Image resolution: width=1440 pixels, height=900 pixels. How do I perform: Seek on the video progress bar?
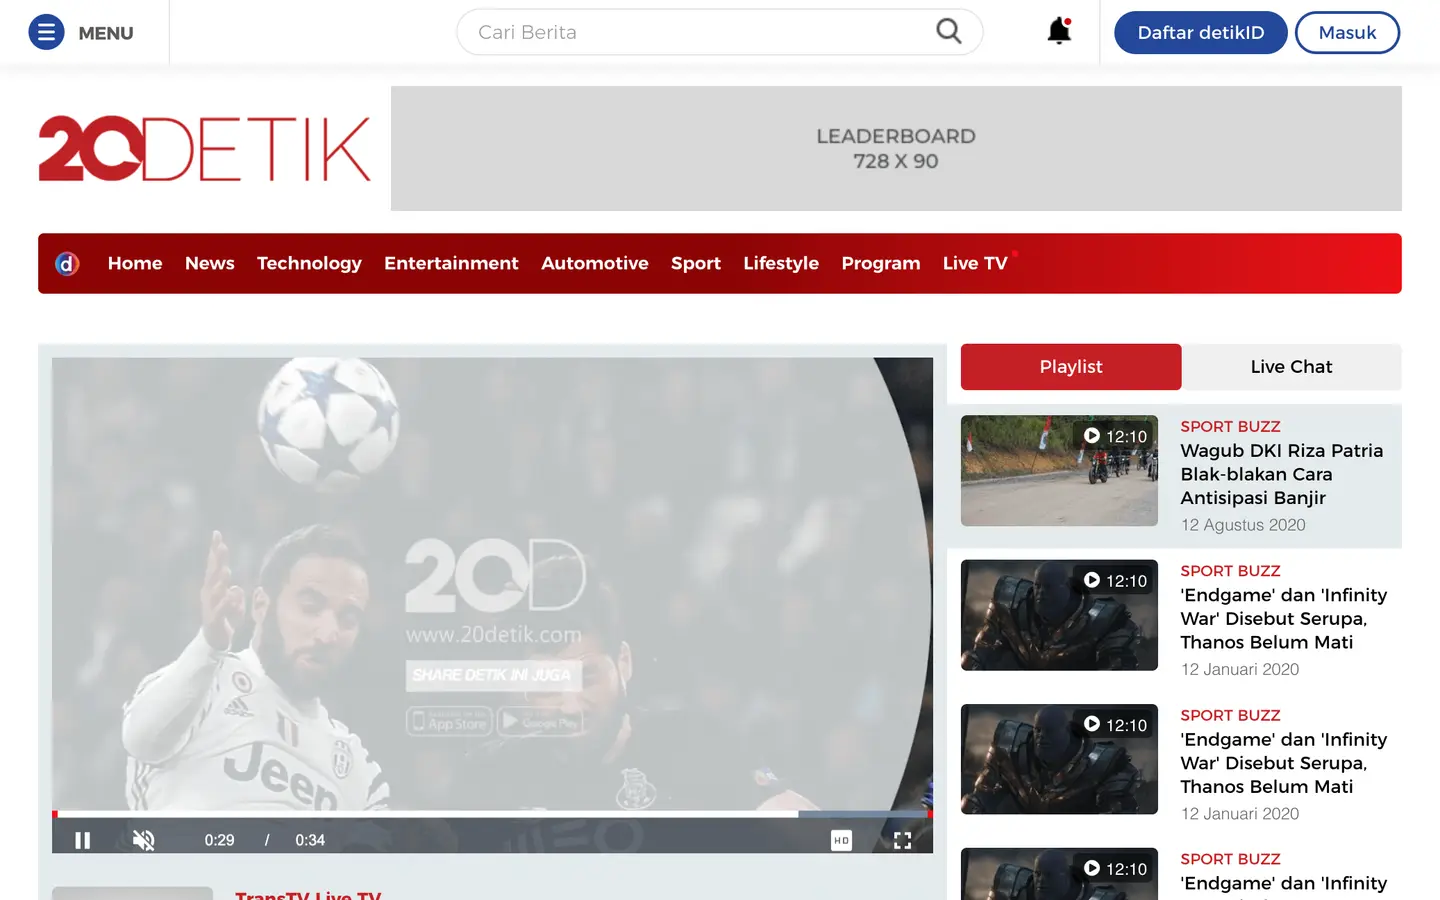pyautogui.click(x=492, y=814)
